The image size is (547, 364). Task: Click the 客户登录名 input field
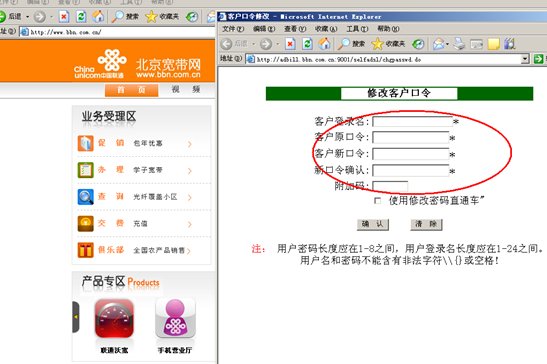click(412, 121)
